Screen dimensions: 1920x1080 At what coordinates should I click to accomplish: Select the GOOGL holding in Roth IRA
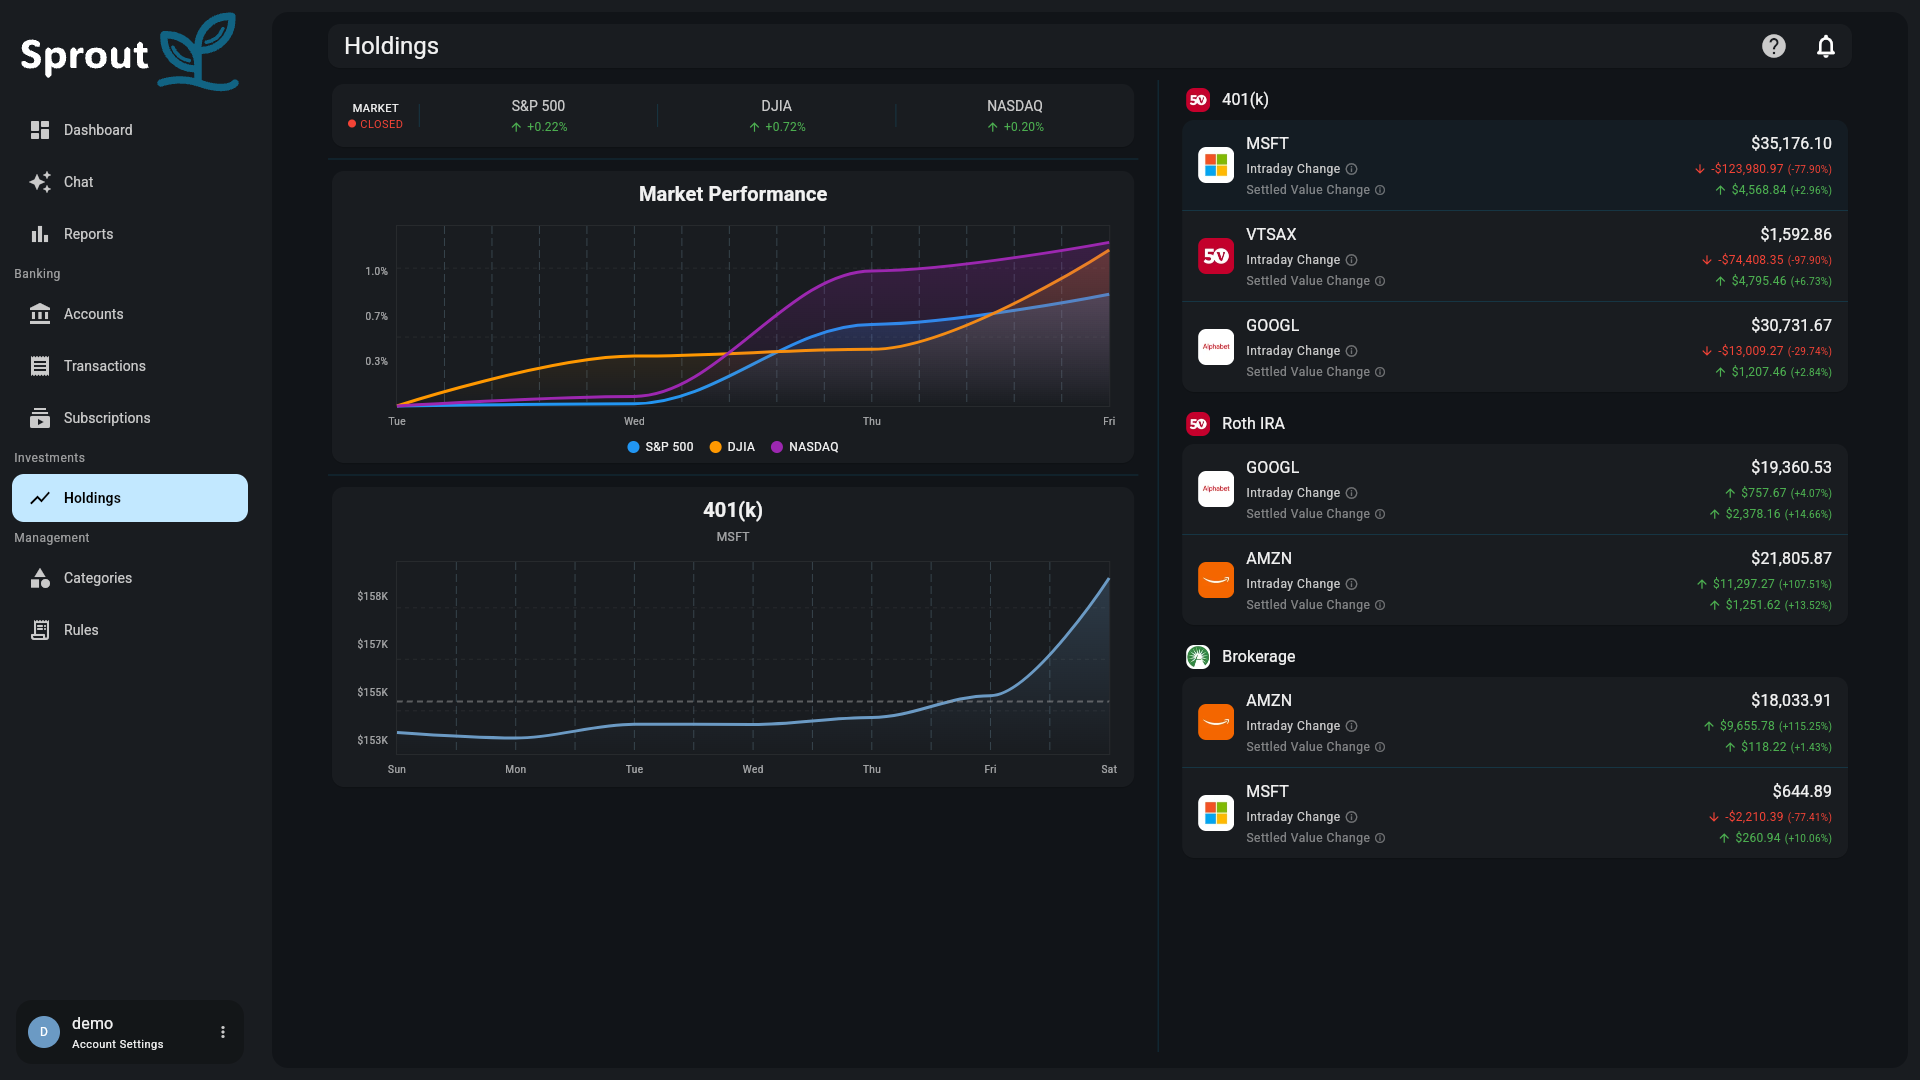tap(1515, 489)
